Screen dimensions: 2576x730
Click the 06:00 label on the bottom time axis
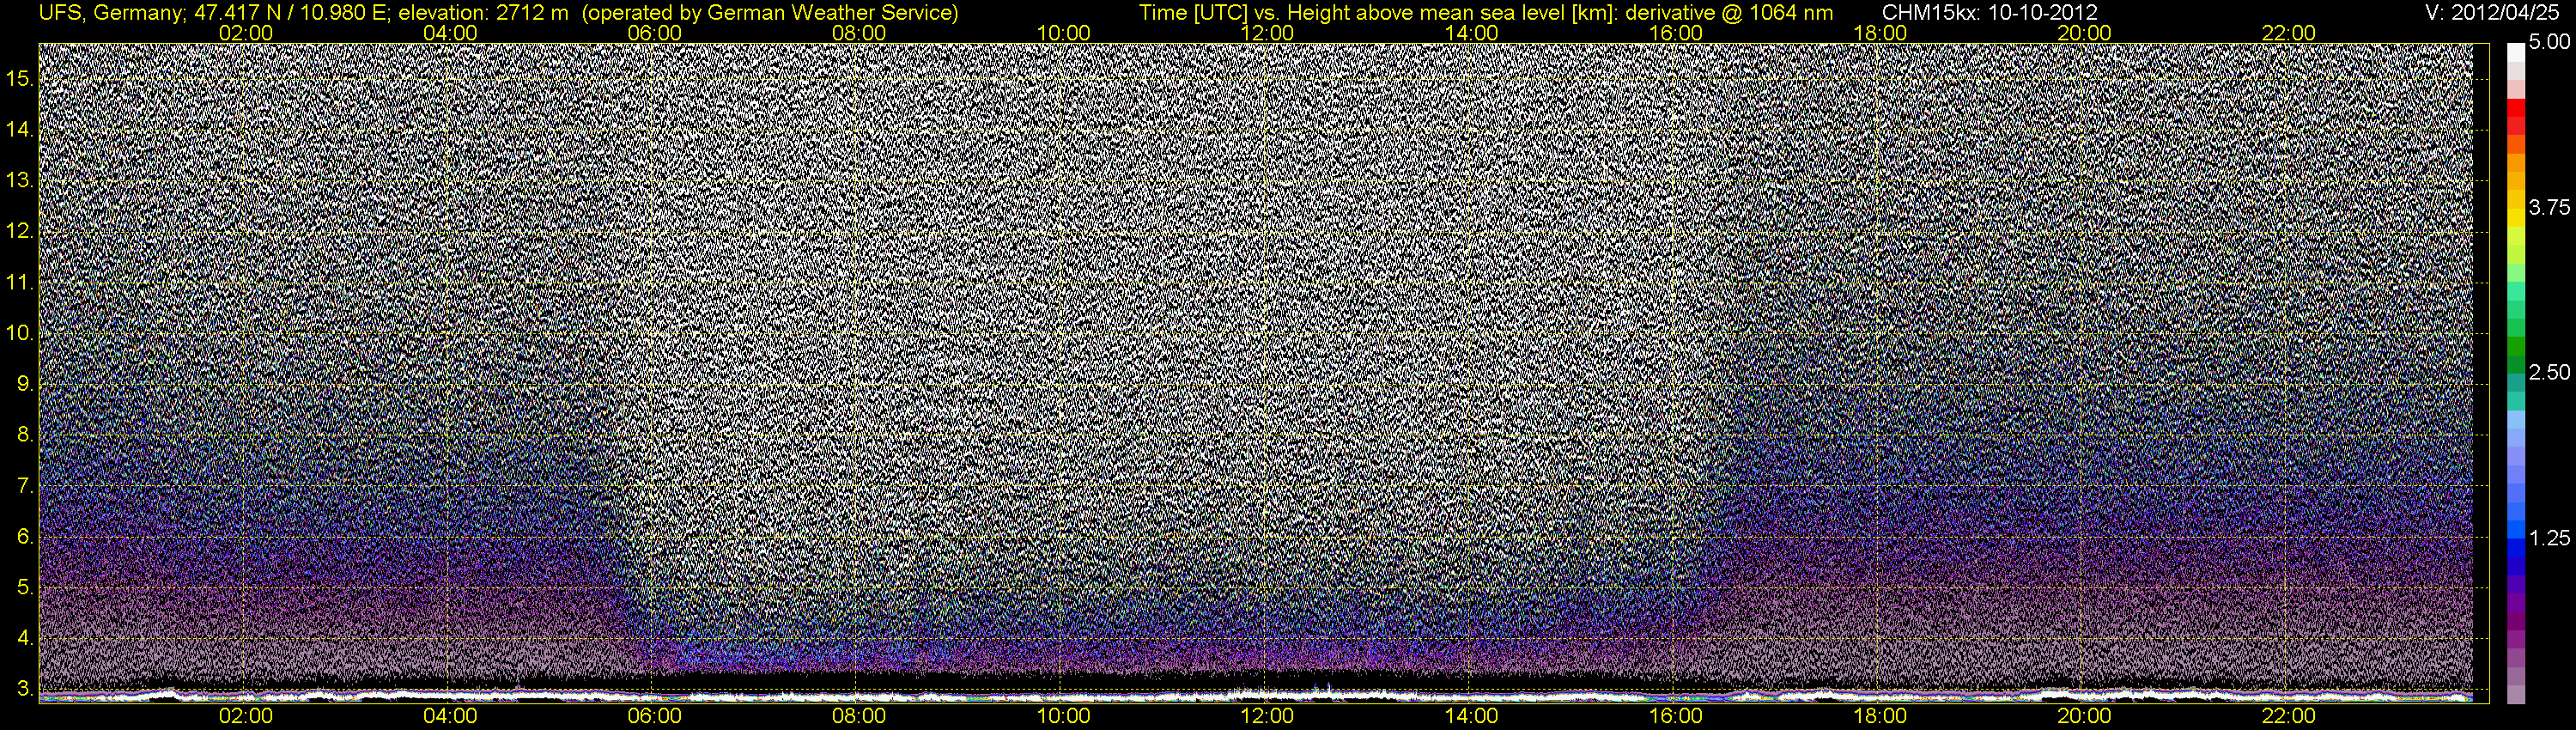[654, 716]
